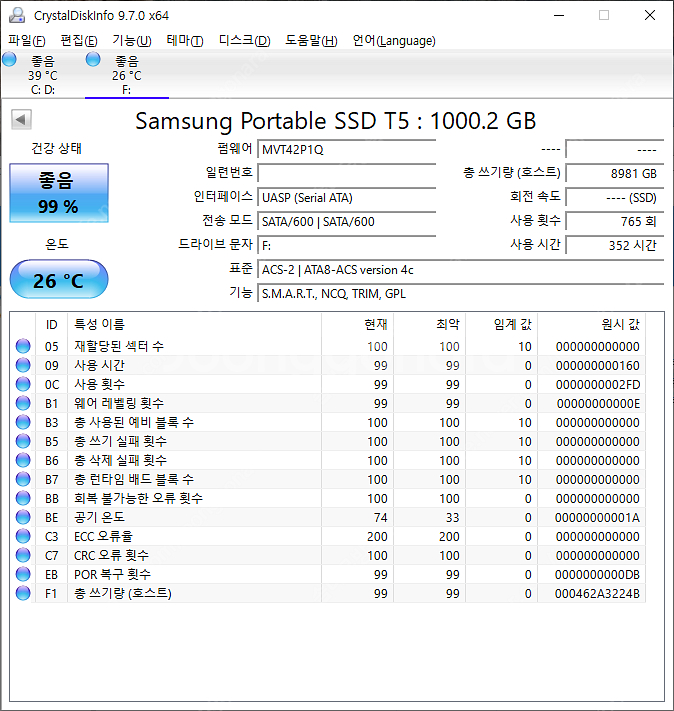Click the 현재 column header

[x=357, y=324]
